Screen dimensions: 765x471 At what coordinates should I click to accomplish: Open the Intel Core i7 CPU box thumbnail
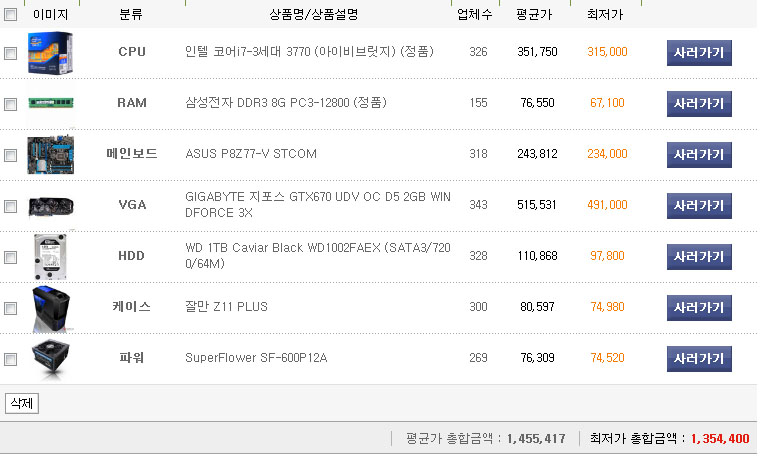point(51,53)
